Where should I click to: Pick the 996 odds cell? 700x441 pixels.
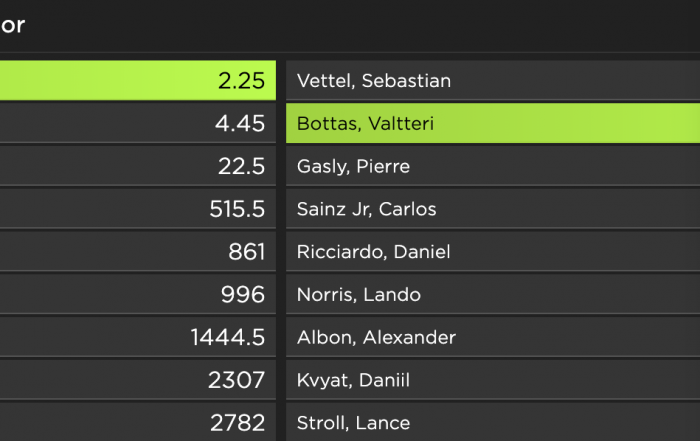(x=138, y=295)
